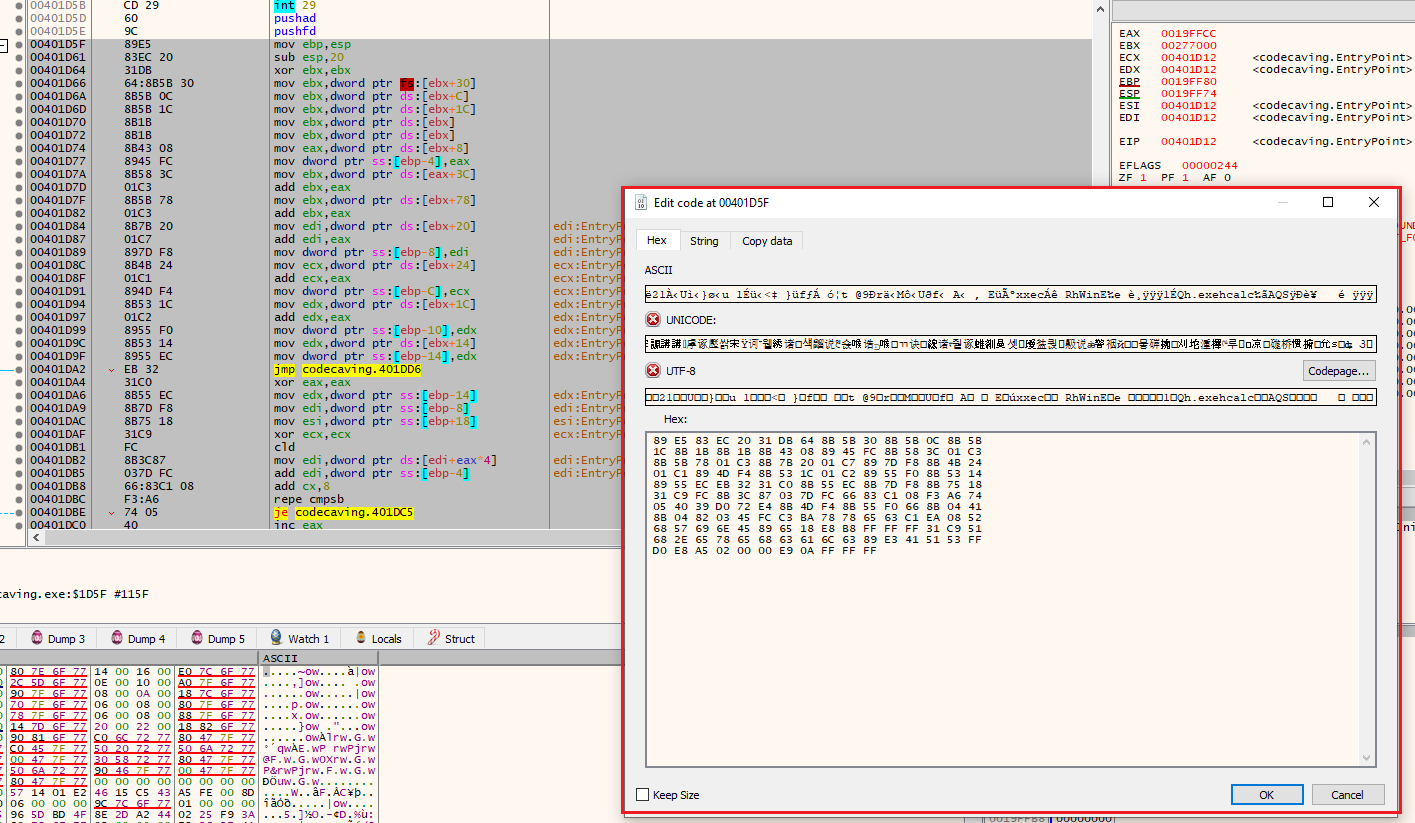Toggle the AF flag value
The height and width of the screenshot is (823, 1415).
(1226, 177)
